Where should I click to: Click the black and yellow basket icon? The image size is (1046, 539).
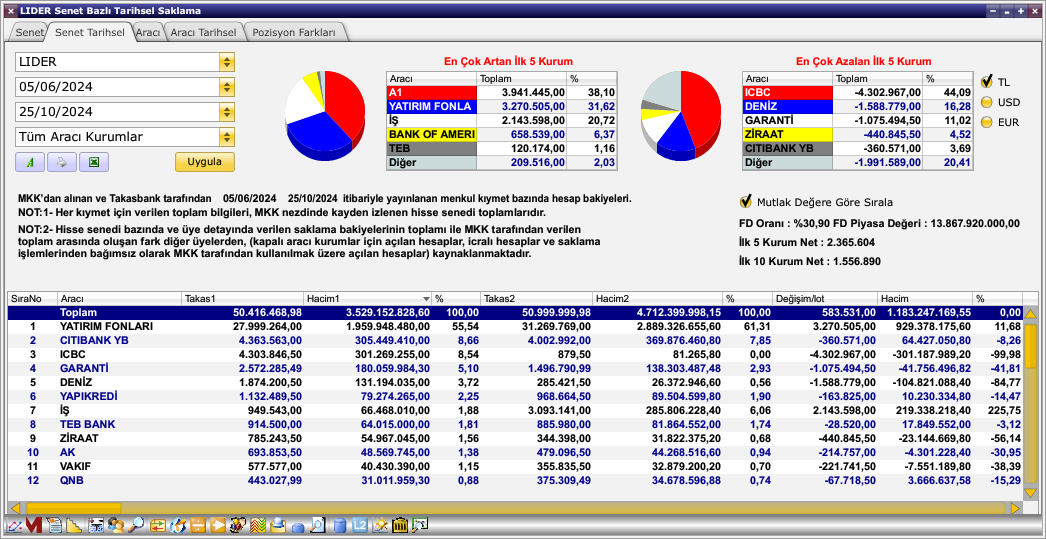point(400,525)
